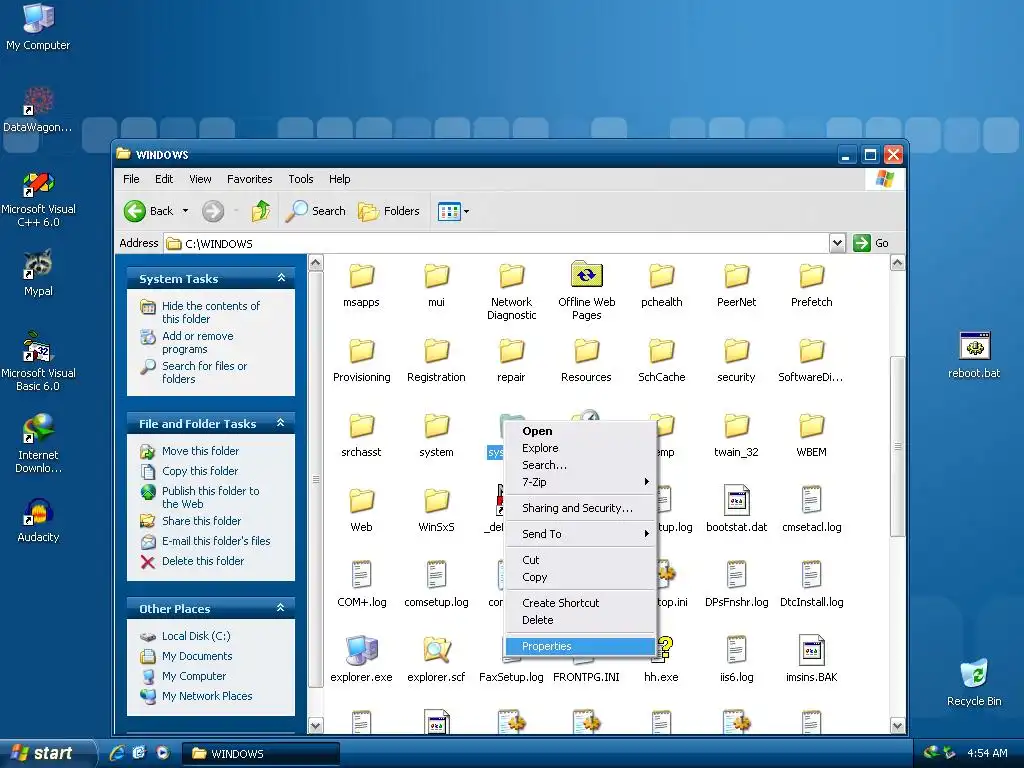
Task: Choose Sharing and Security in context menu
Action: (580, 508)
